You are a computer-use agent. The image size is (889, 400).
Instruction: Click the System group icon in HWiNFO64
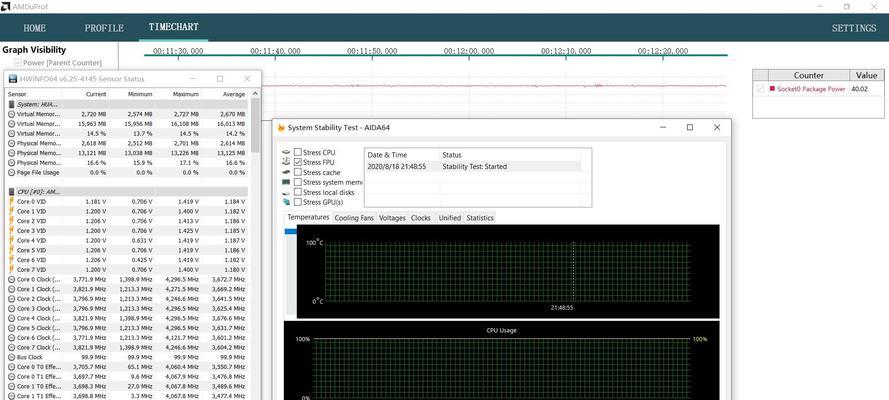(12, 104)
